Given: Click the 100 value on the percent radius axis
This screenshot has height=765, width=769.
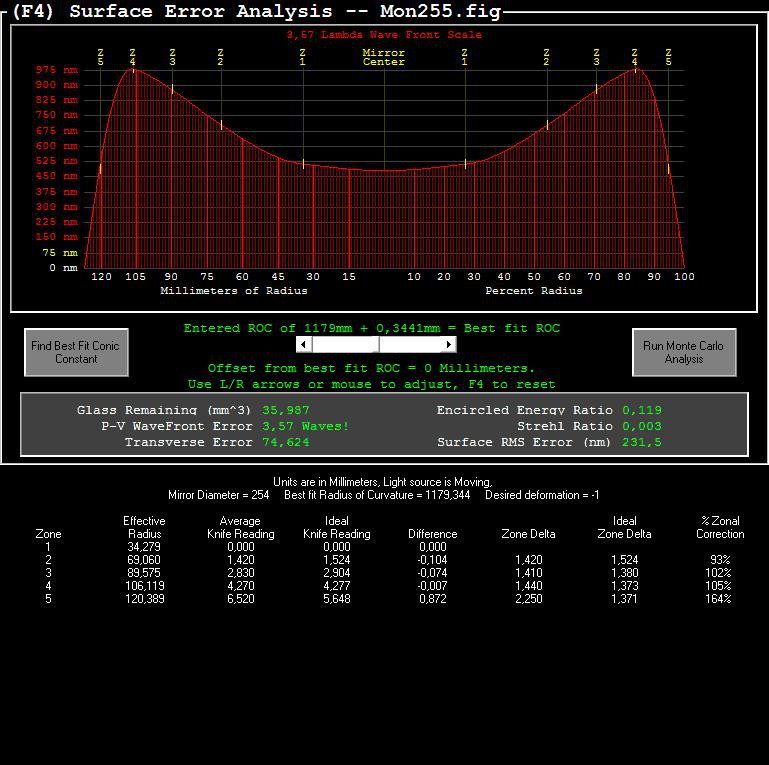Looking at the screenshot, I should 684,277.
